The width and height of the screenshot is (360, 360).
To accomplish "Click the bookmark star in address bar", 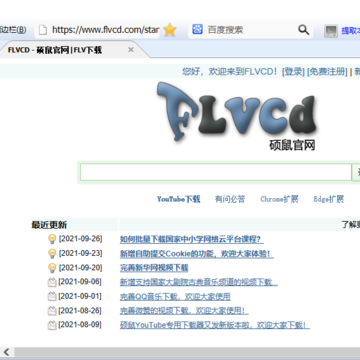I will tap(170, 30).
